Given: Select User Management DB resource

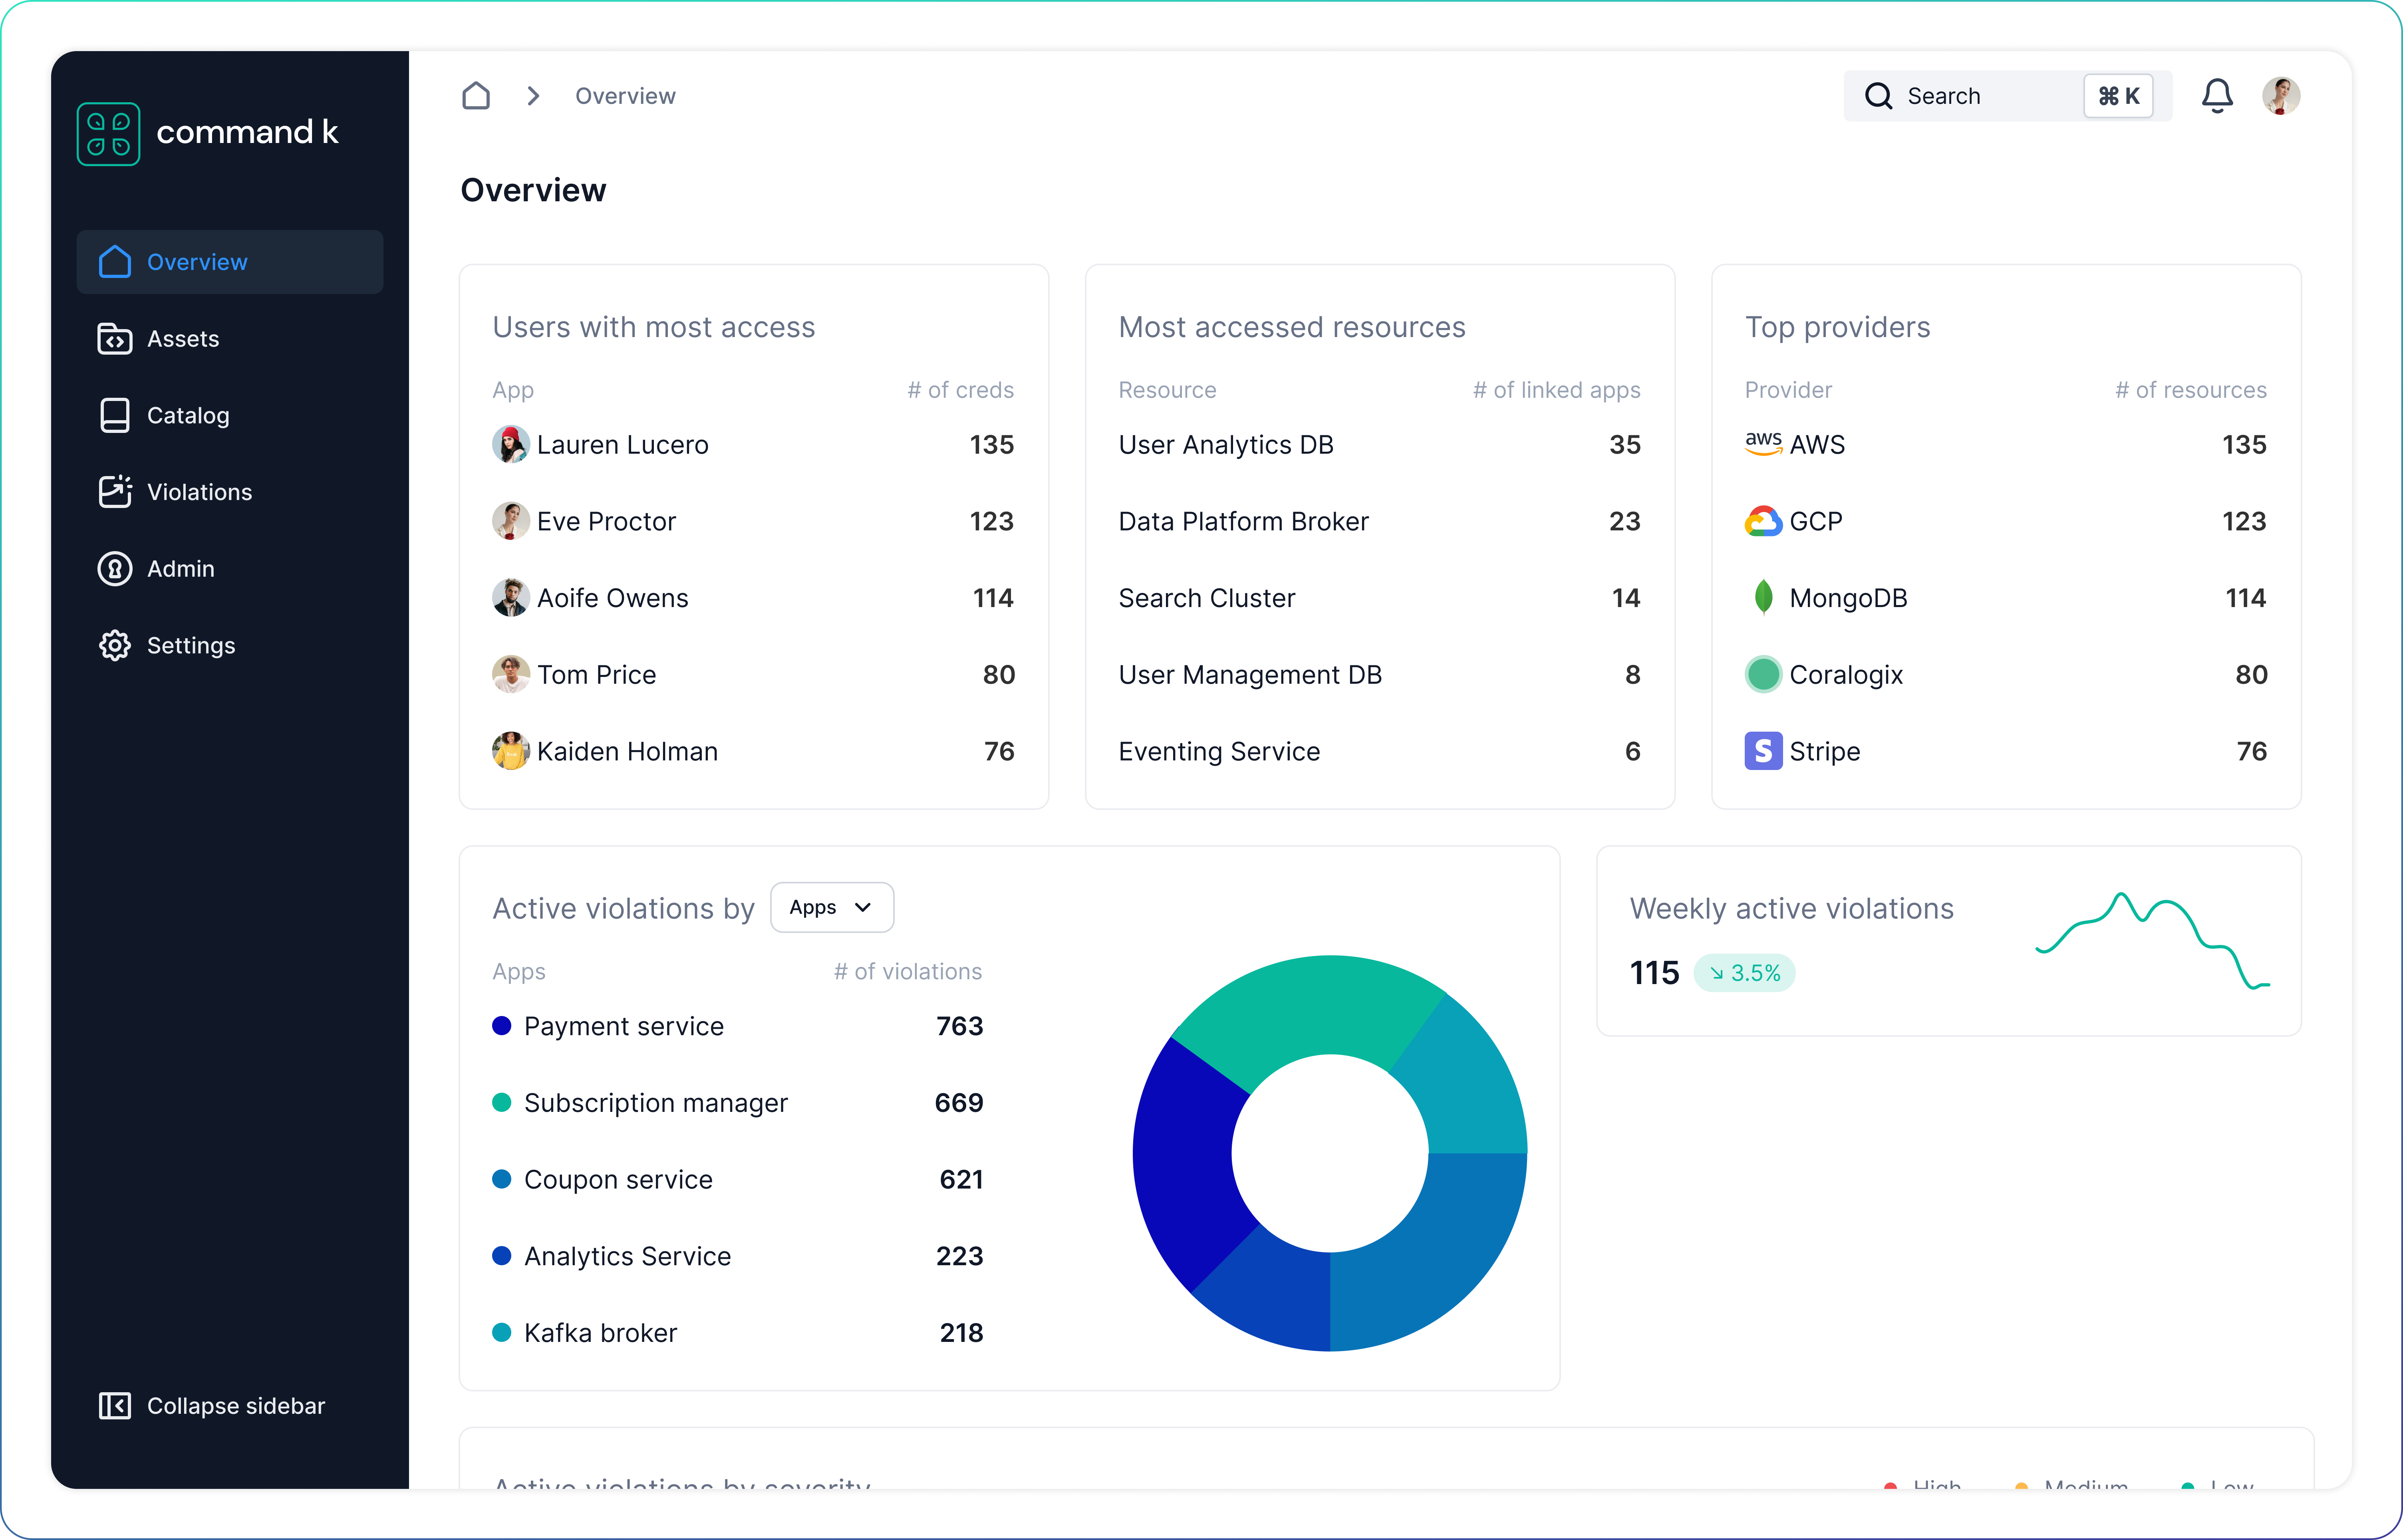Looking at the screenshot, I should point(1250,674).
